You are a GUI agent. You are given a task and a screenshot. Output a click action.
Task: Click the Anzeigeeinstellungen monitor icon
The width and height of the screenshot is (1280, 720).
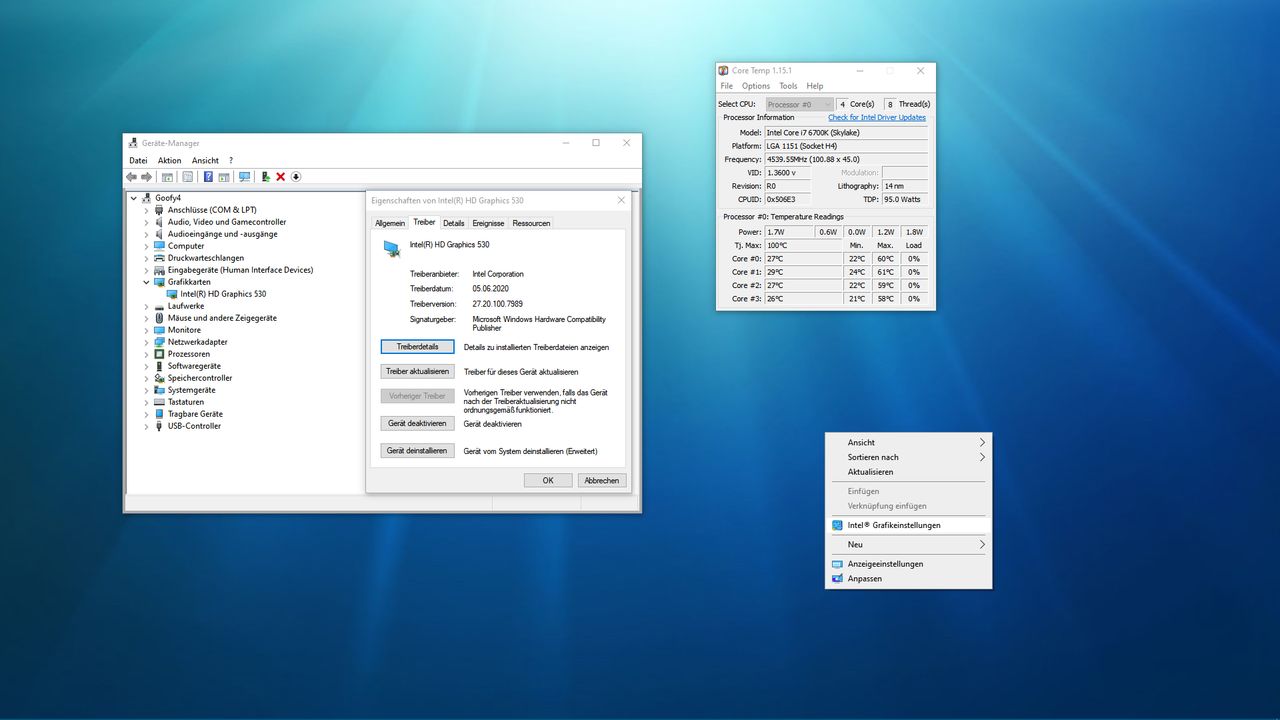pyautogui.click(x=837, y=564)
